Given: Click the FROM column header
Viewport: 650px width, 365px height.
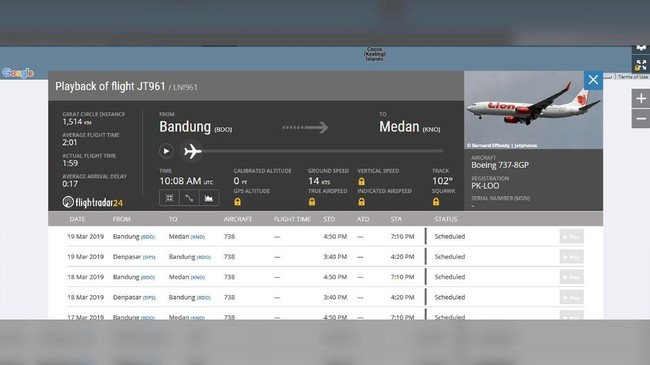Looking at the screenshot, I should (121, 219).
